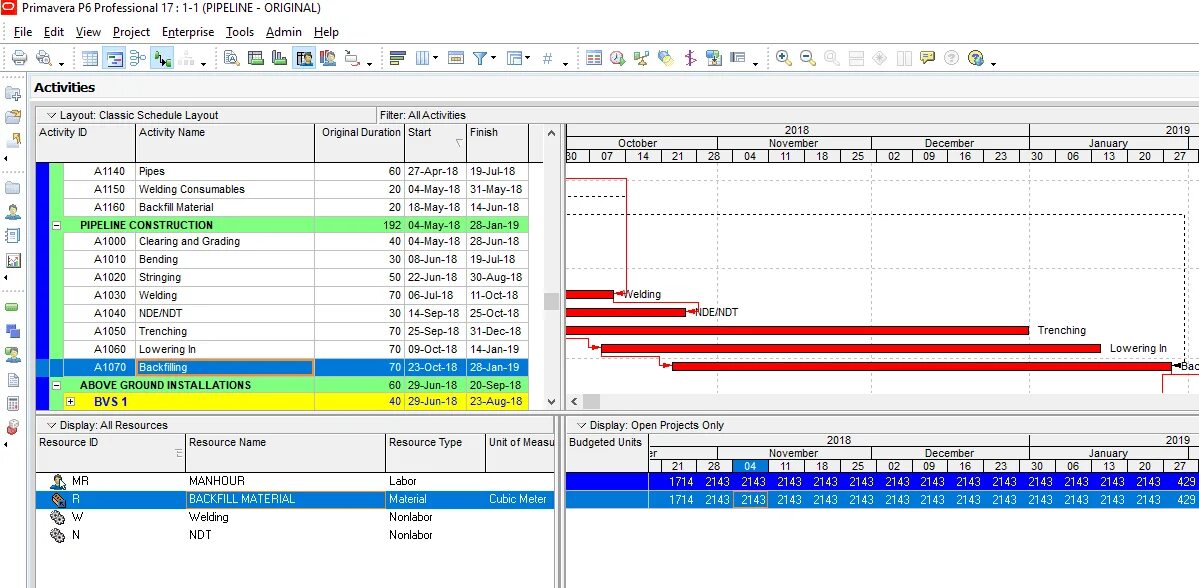Open the Columns dropdown in toolbar

pyautogui.click(x=426, y=58)
